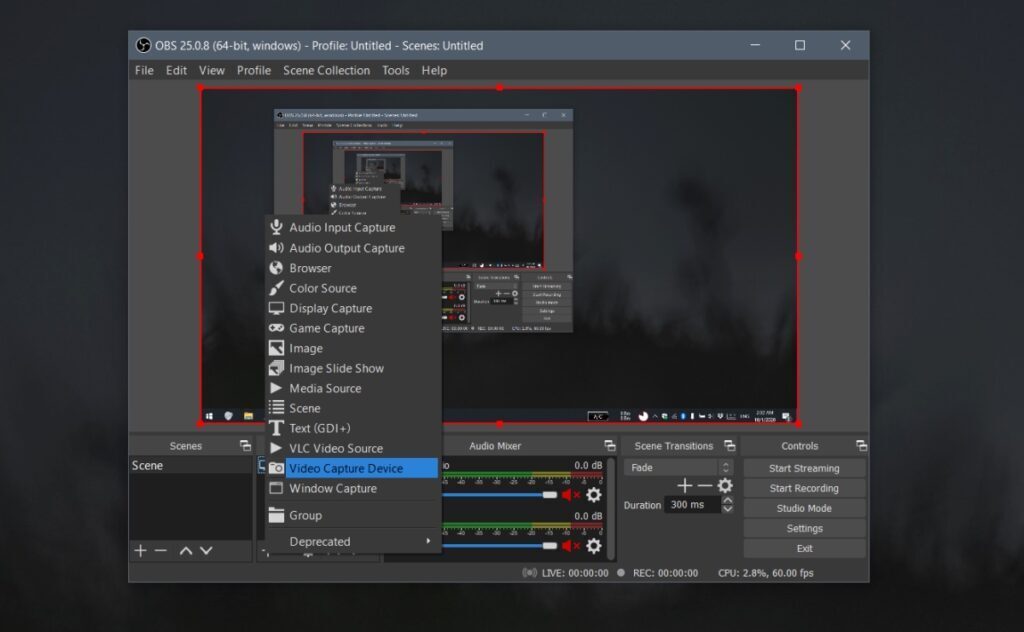
Task: Toggle Studio Mode
Action: coord(803,508)
